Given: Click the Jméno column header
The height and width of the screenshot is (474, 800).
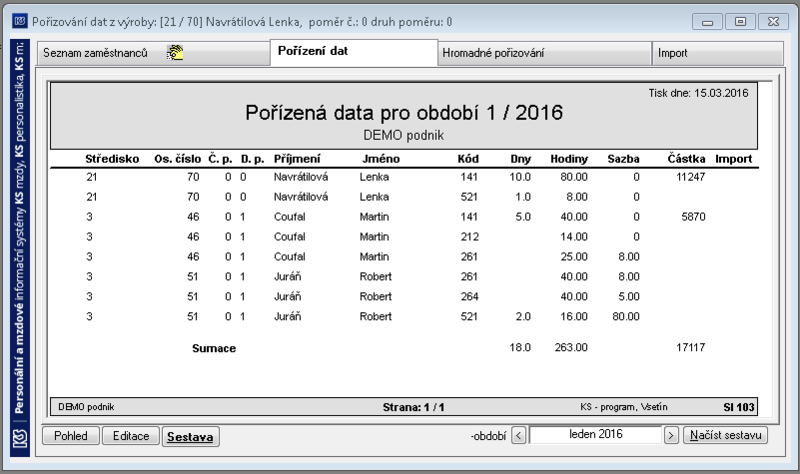Looking at the screenshot, I should pos(381,159).
